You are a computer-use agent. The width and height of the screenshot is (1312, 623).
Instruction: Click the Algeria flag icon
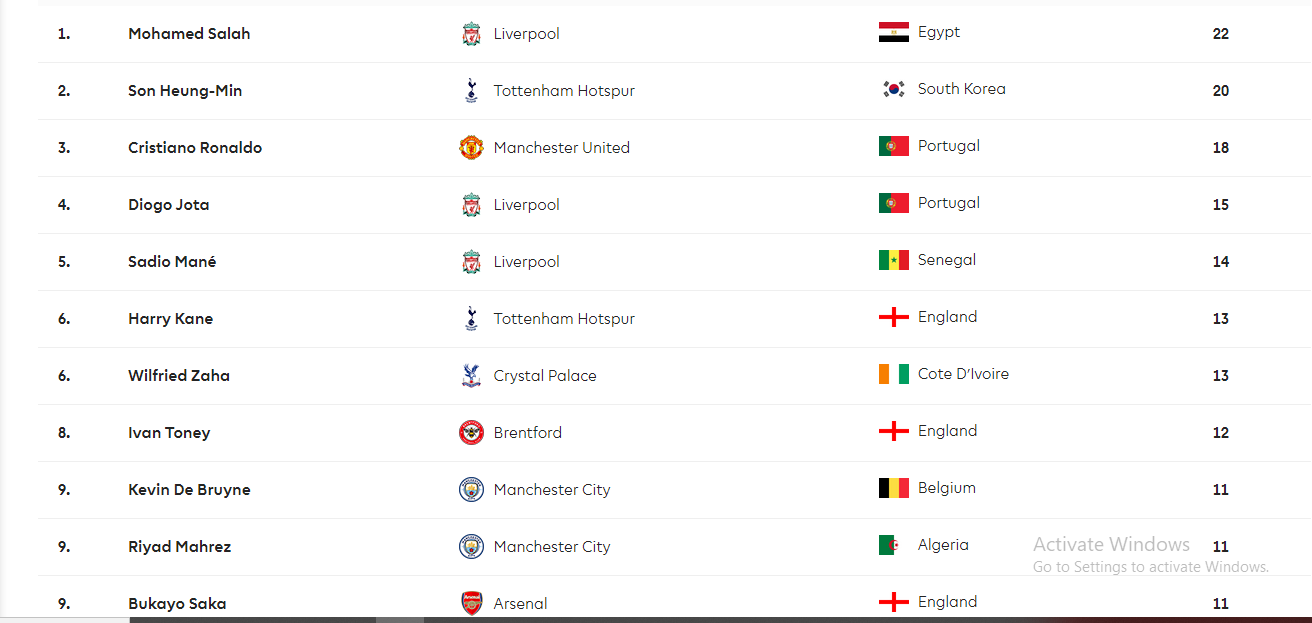click(x=893, y=545)
